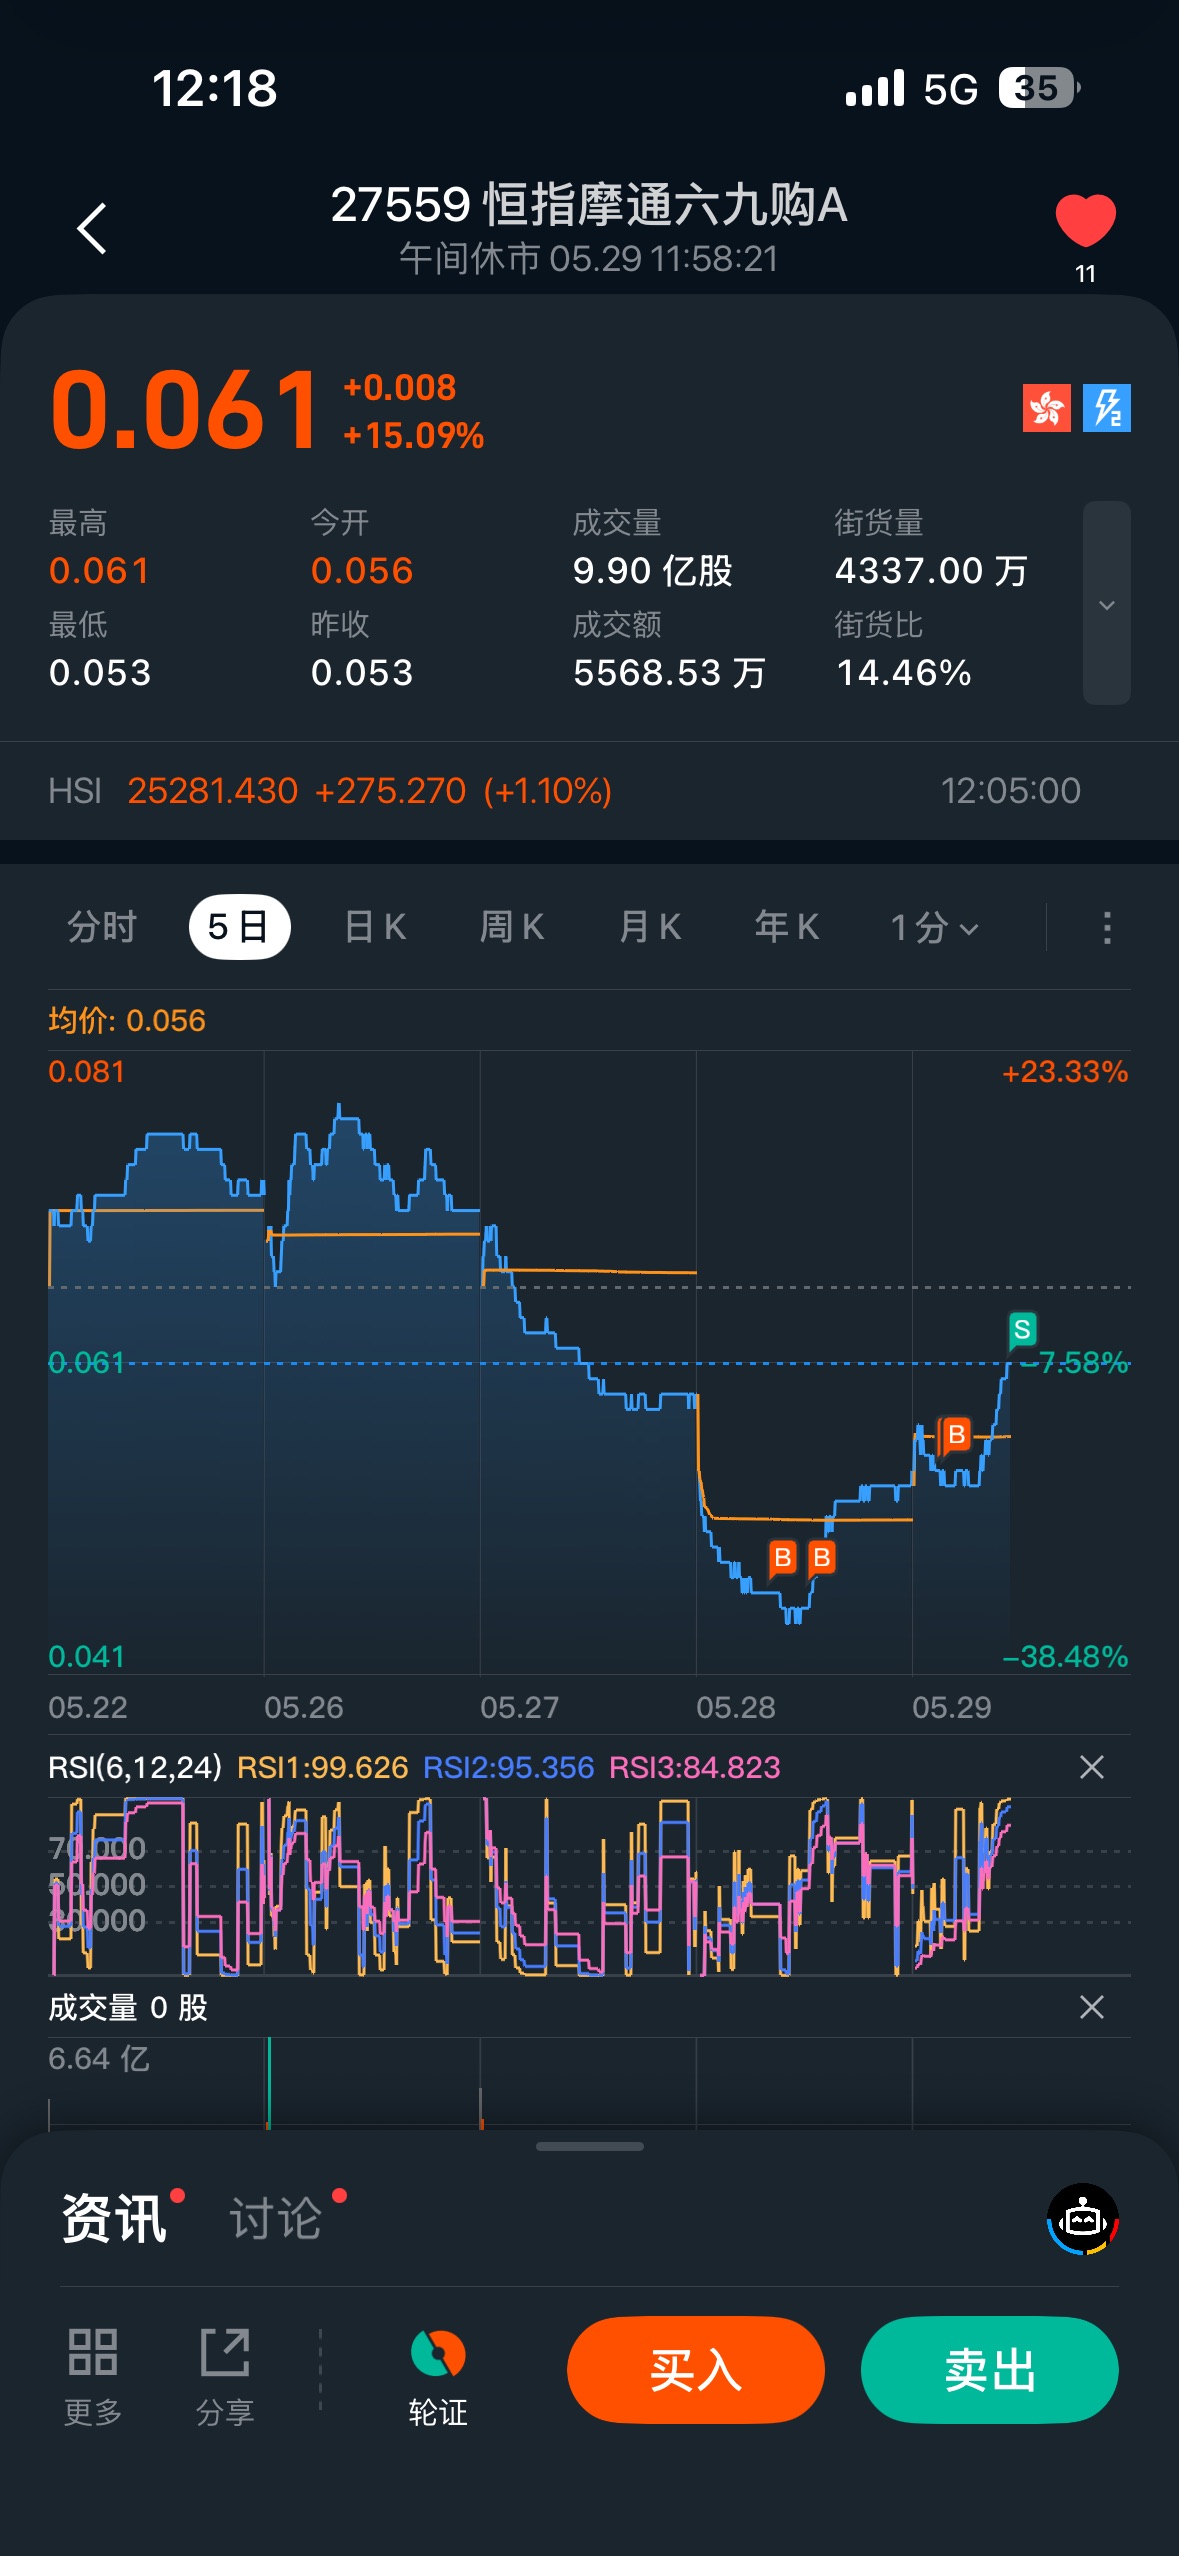Tap the Hong Kong market flag icon
Screen dimensions: 1179x2556
tap(1046, 408)
